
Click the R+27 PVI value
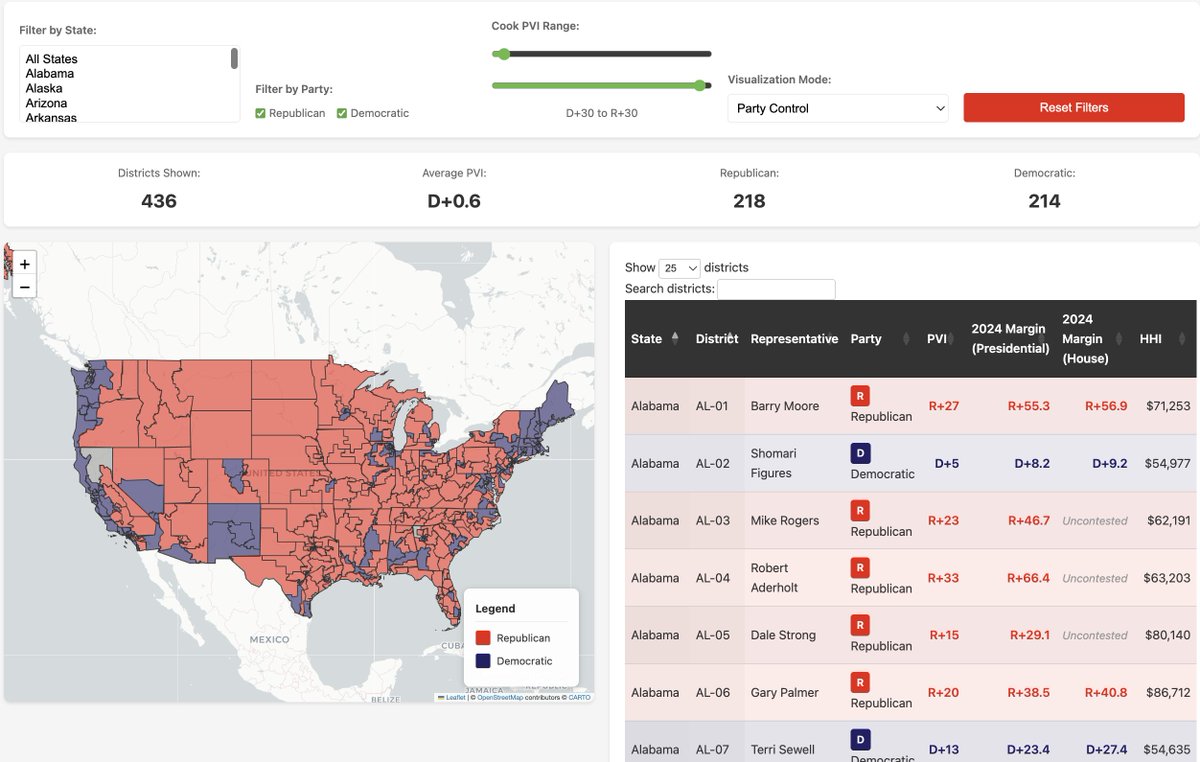[943, 406]
